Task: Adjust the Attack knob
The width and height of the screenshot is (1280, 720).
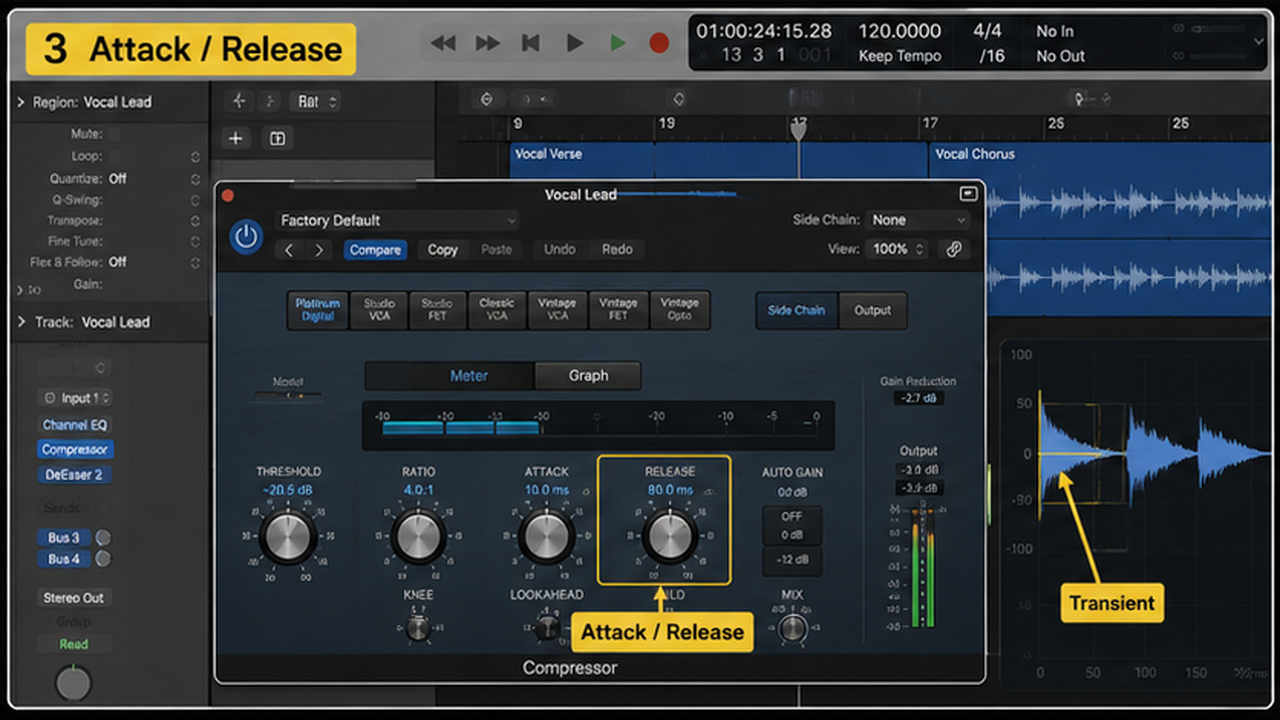Action: point(547,537)
